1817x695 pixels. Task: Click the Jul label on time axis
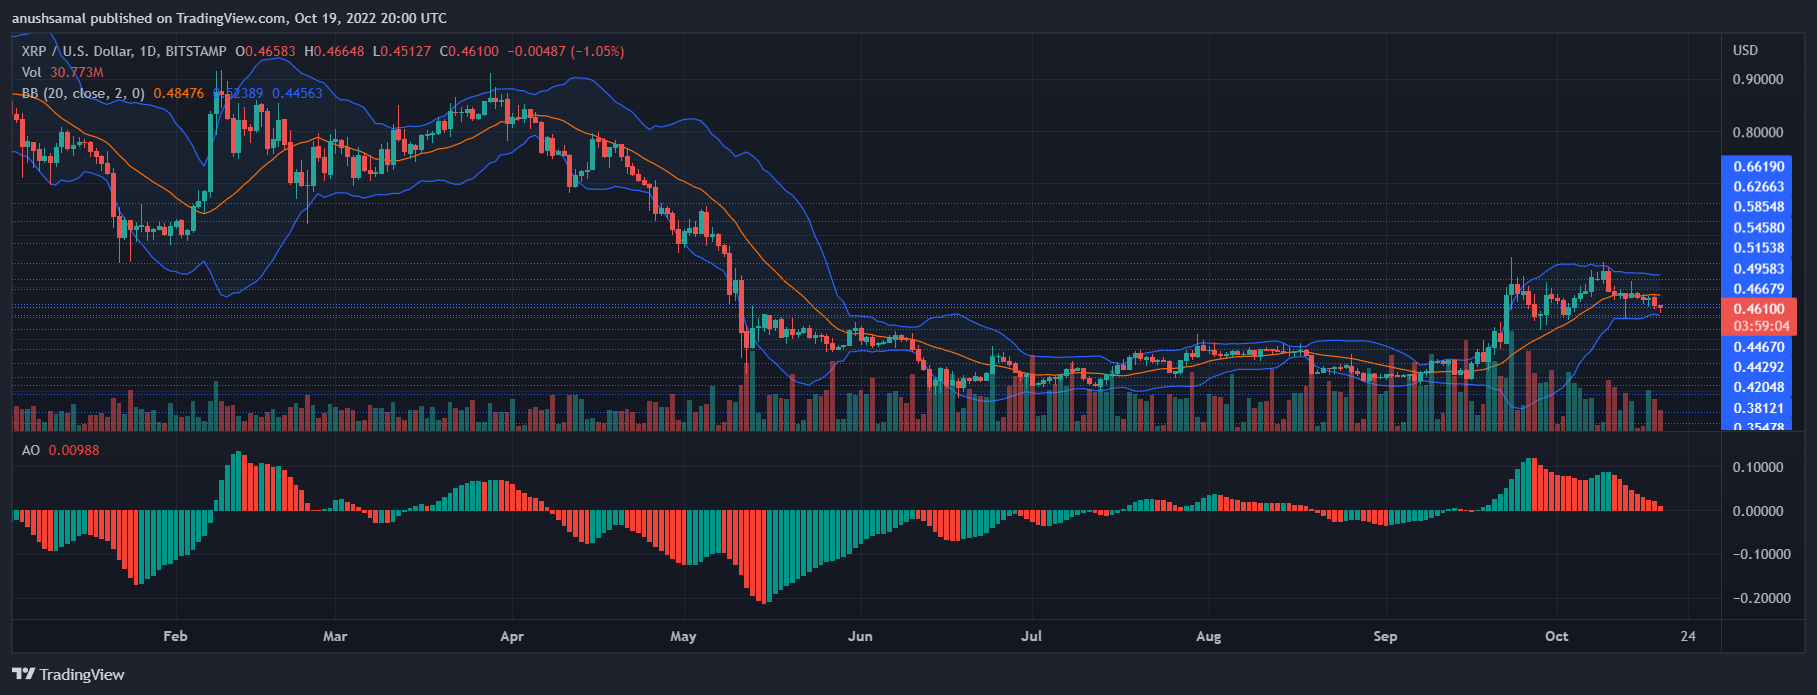click(1031, 636)
